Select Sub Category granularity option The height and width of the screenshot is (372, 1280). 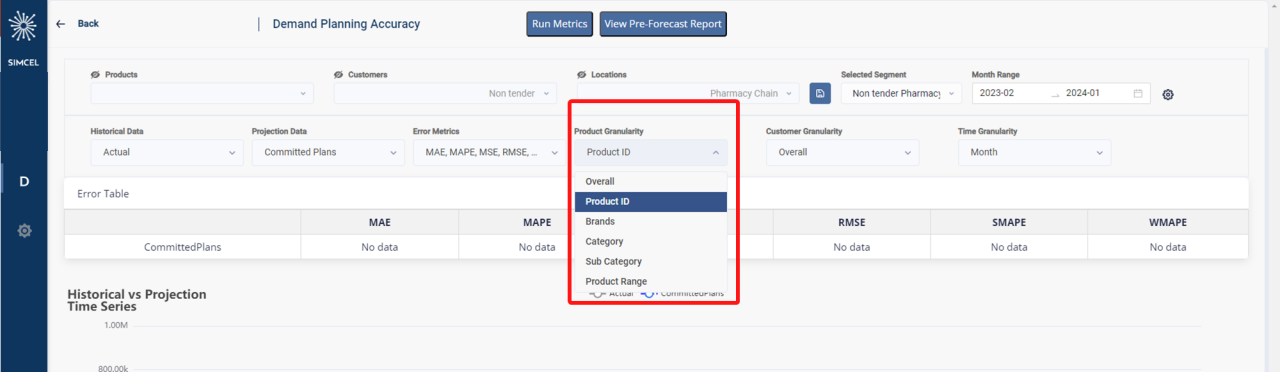tap(651, 261)
